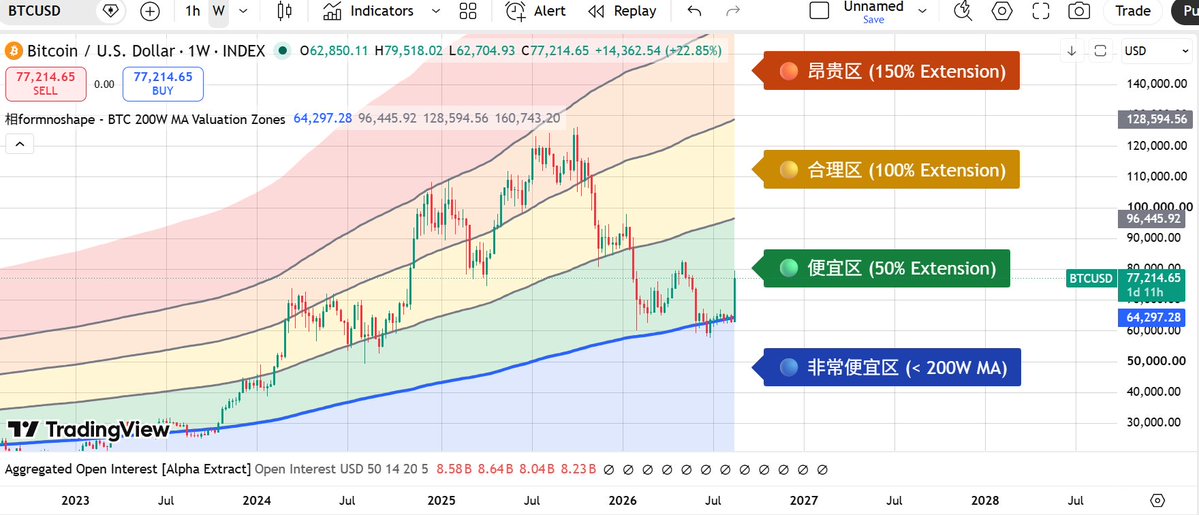The image size is (1199, 515).
Task: Select the W weekly timeframe
Action: coord(219,11)
